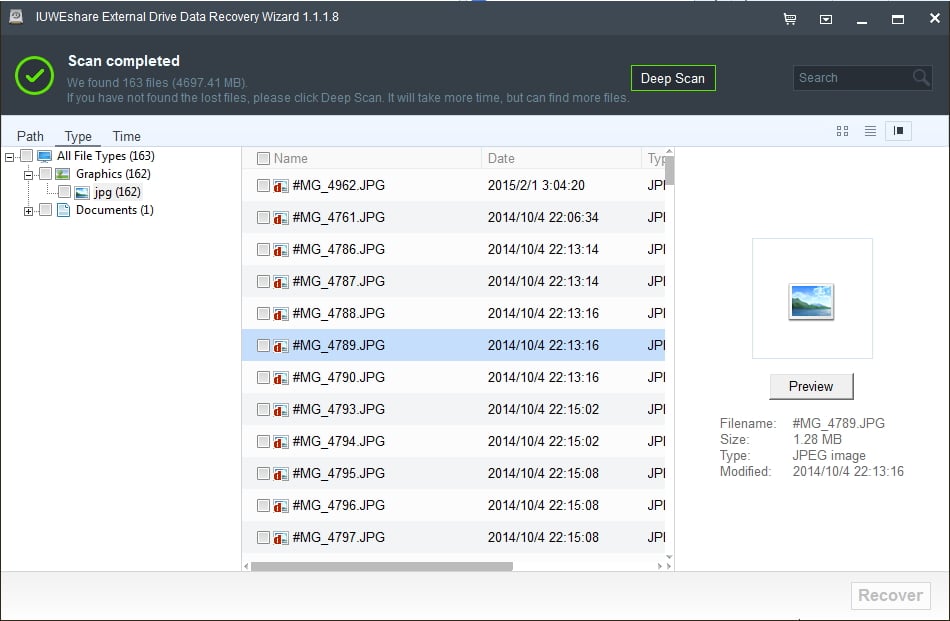Click the All File Types computer icon

[x=44, y=156]
